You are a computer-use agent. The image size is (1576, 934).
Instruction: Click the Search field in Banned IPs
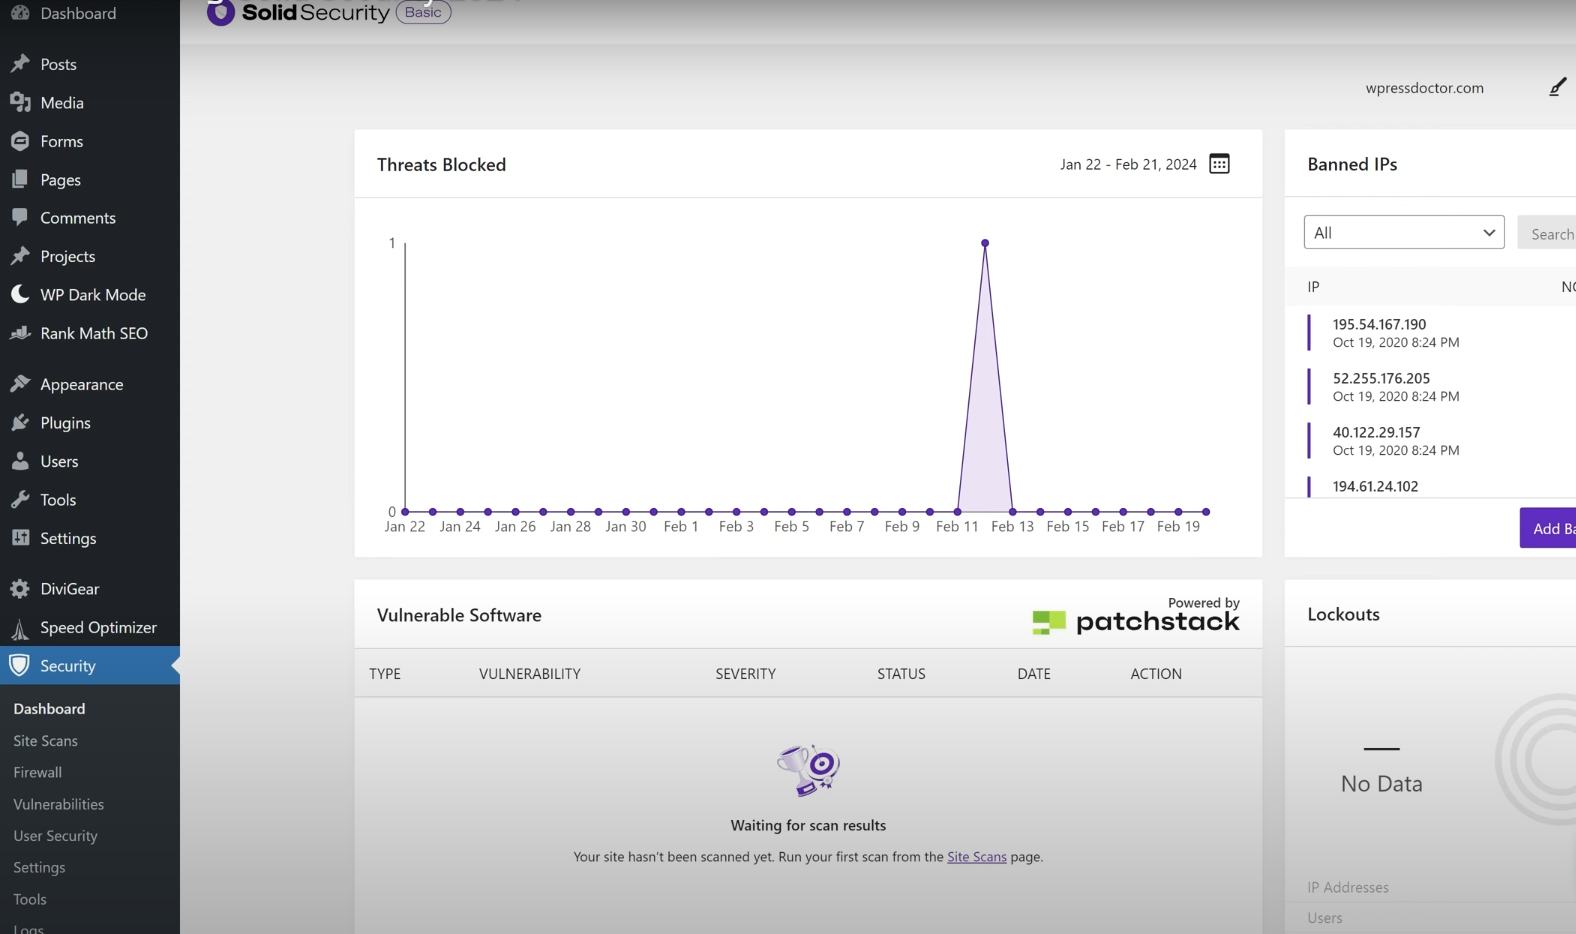(x=1548, y=234)
